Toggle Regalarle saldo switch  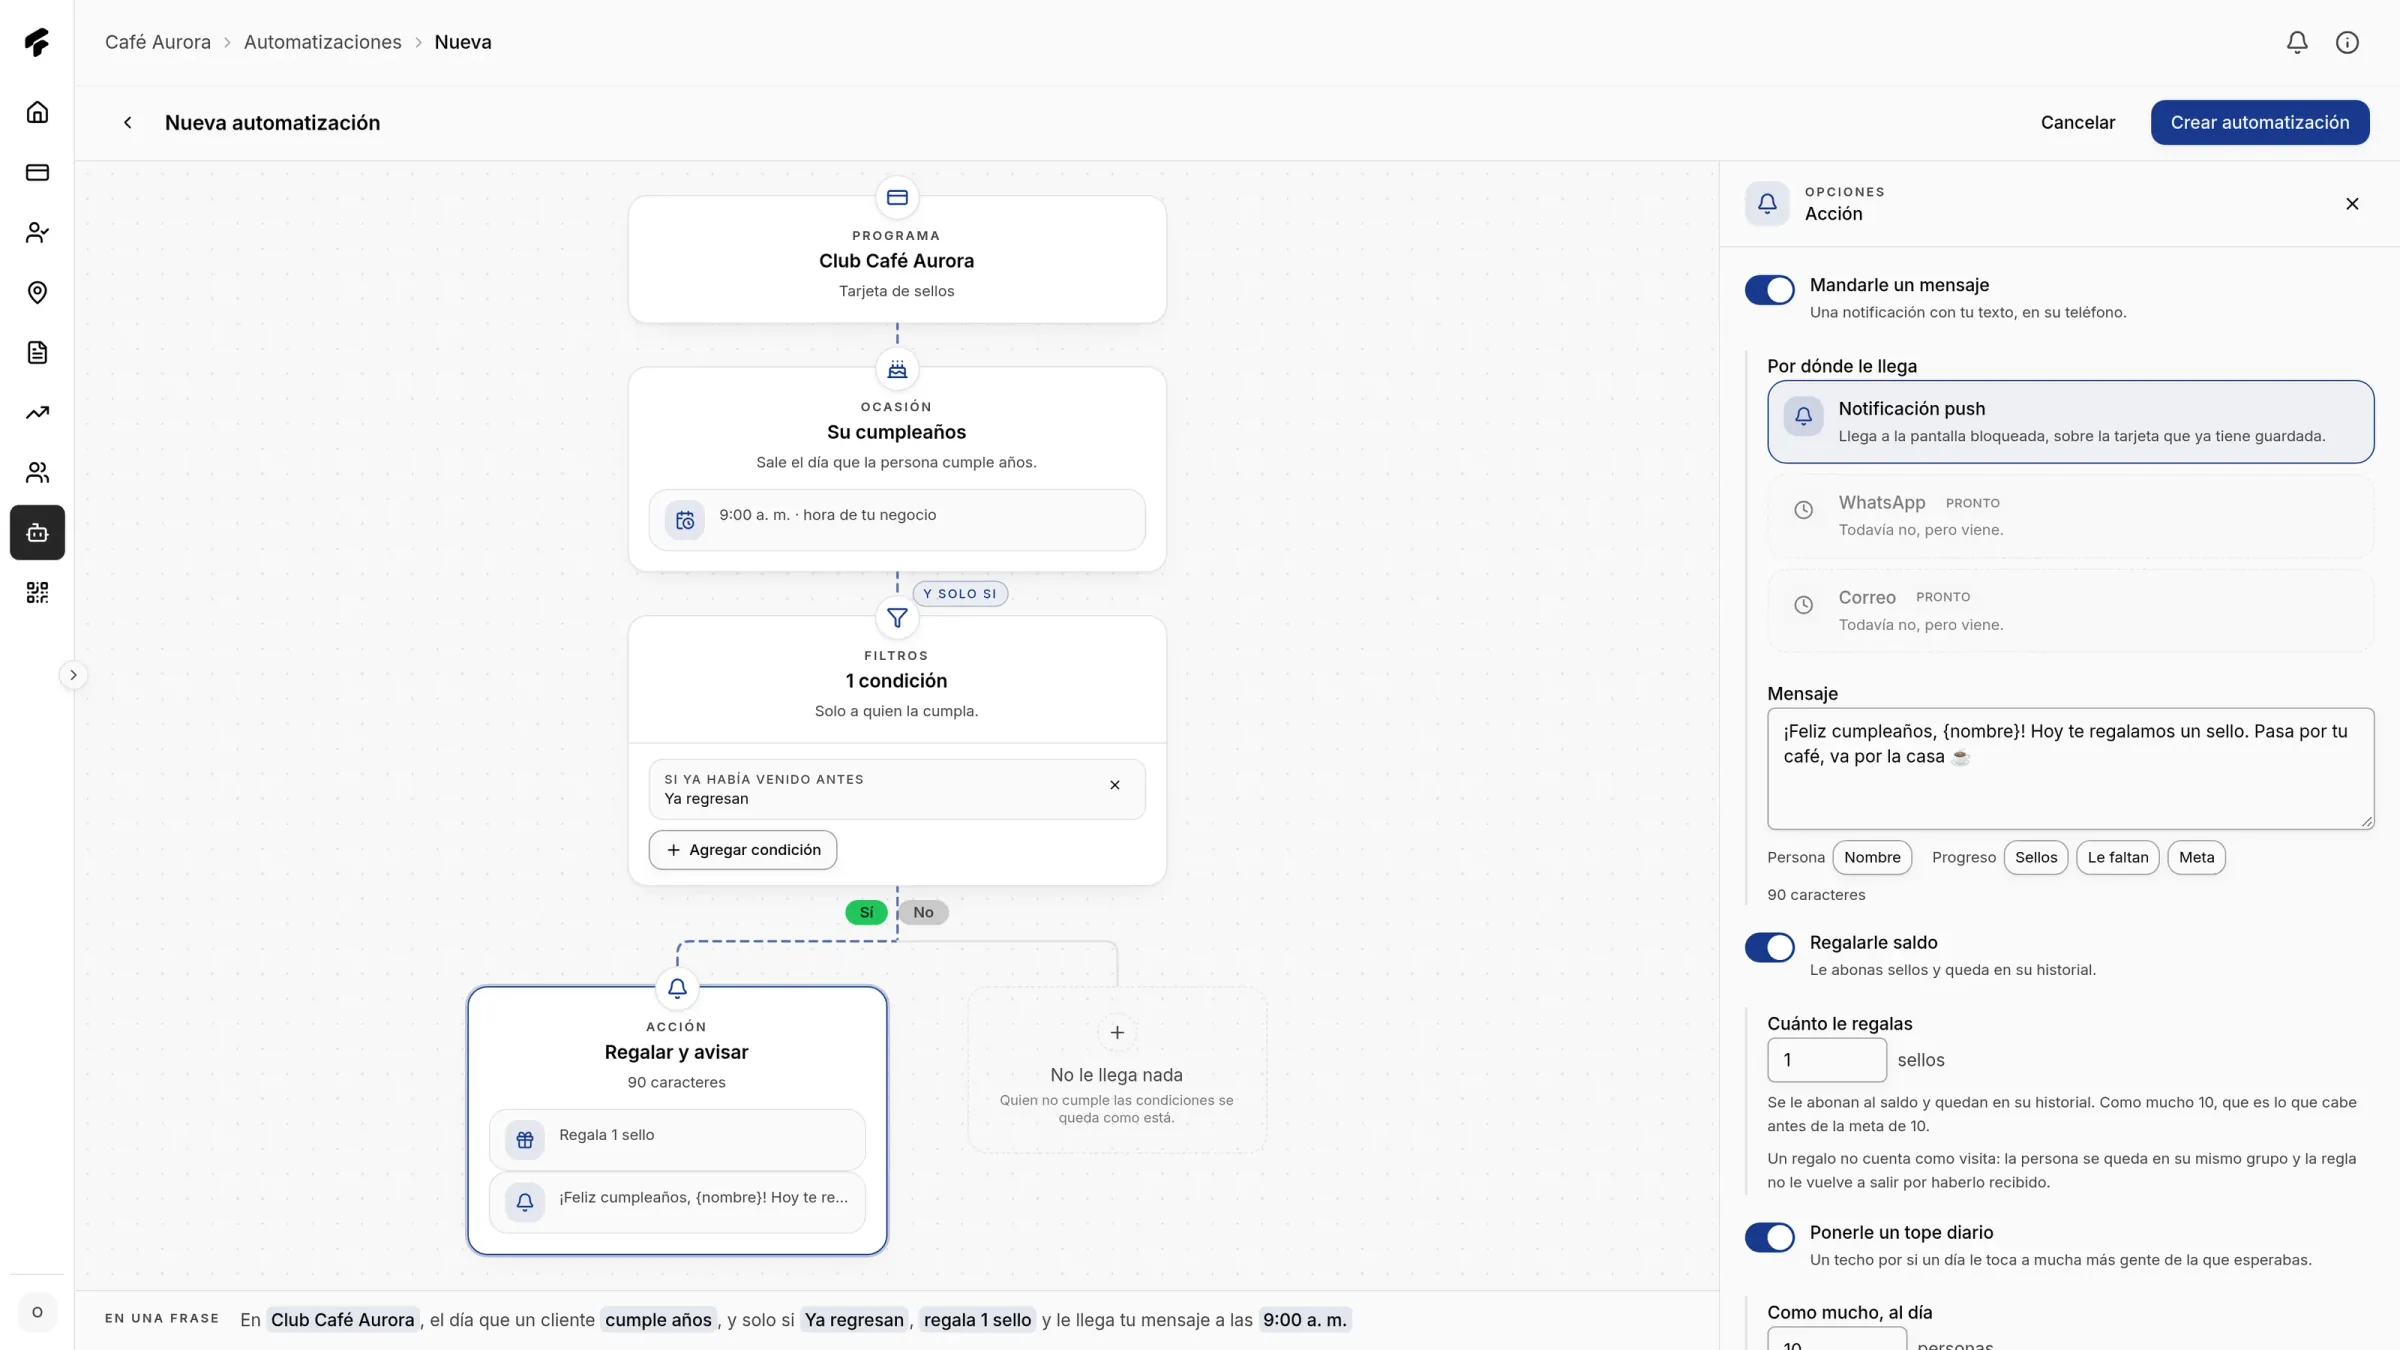1769,947
